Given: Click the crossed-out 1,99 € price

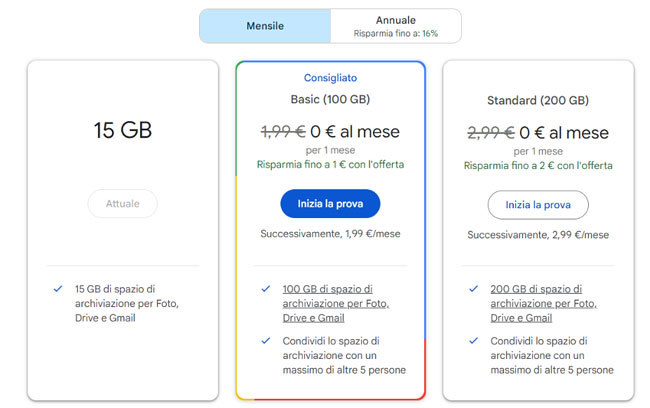Looking at the screenshot, I should [x=283, y=132].
